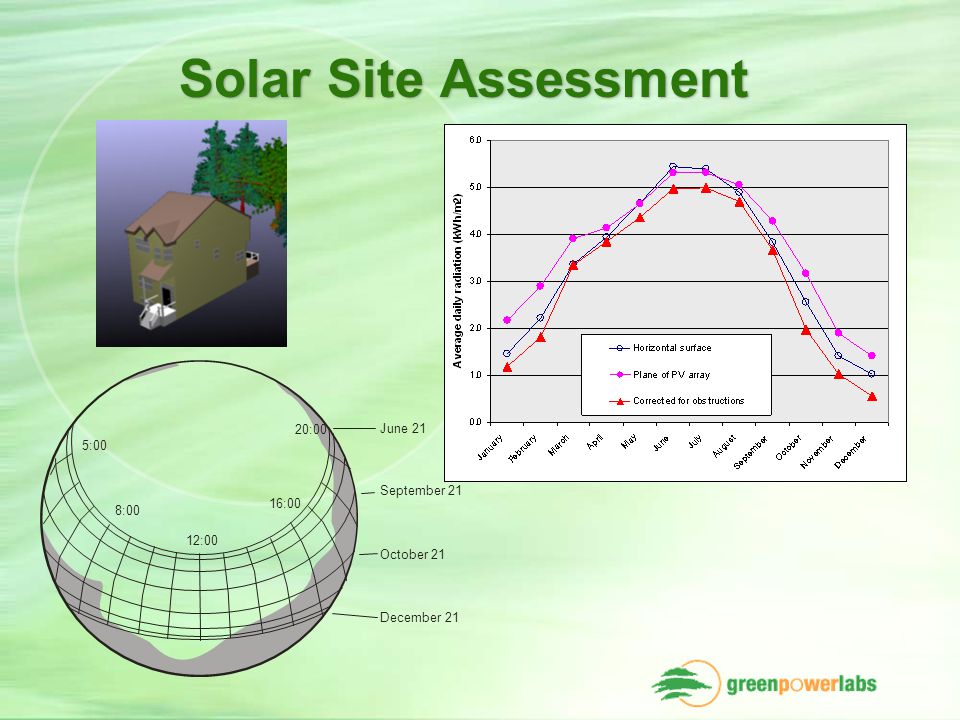960x720 pixels.
Task: Click the May axis label
Action: pyautogui.click(x=629, y=441)
